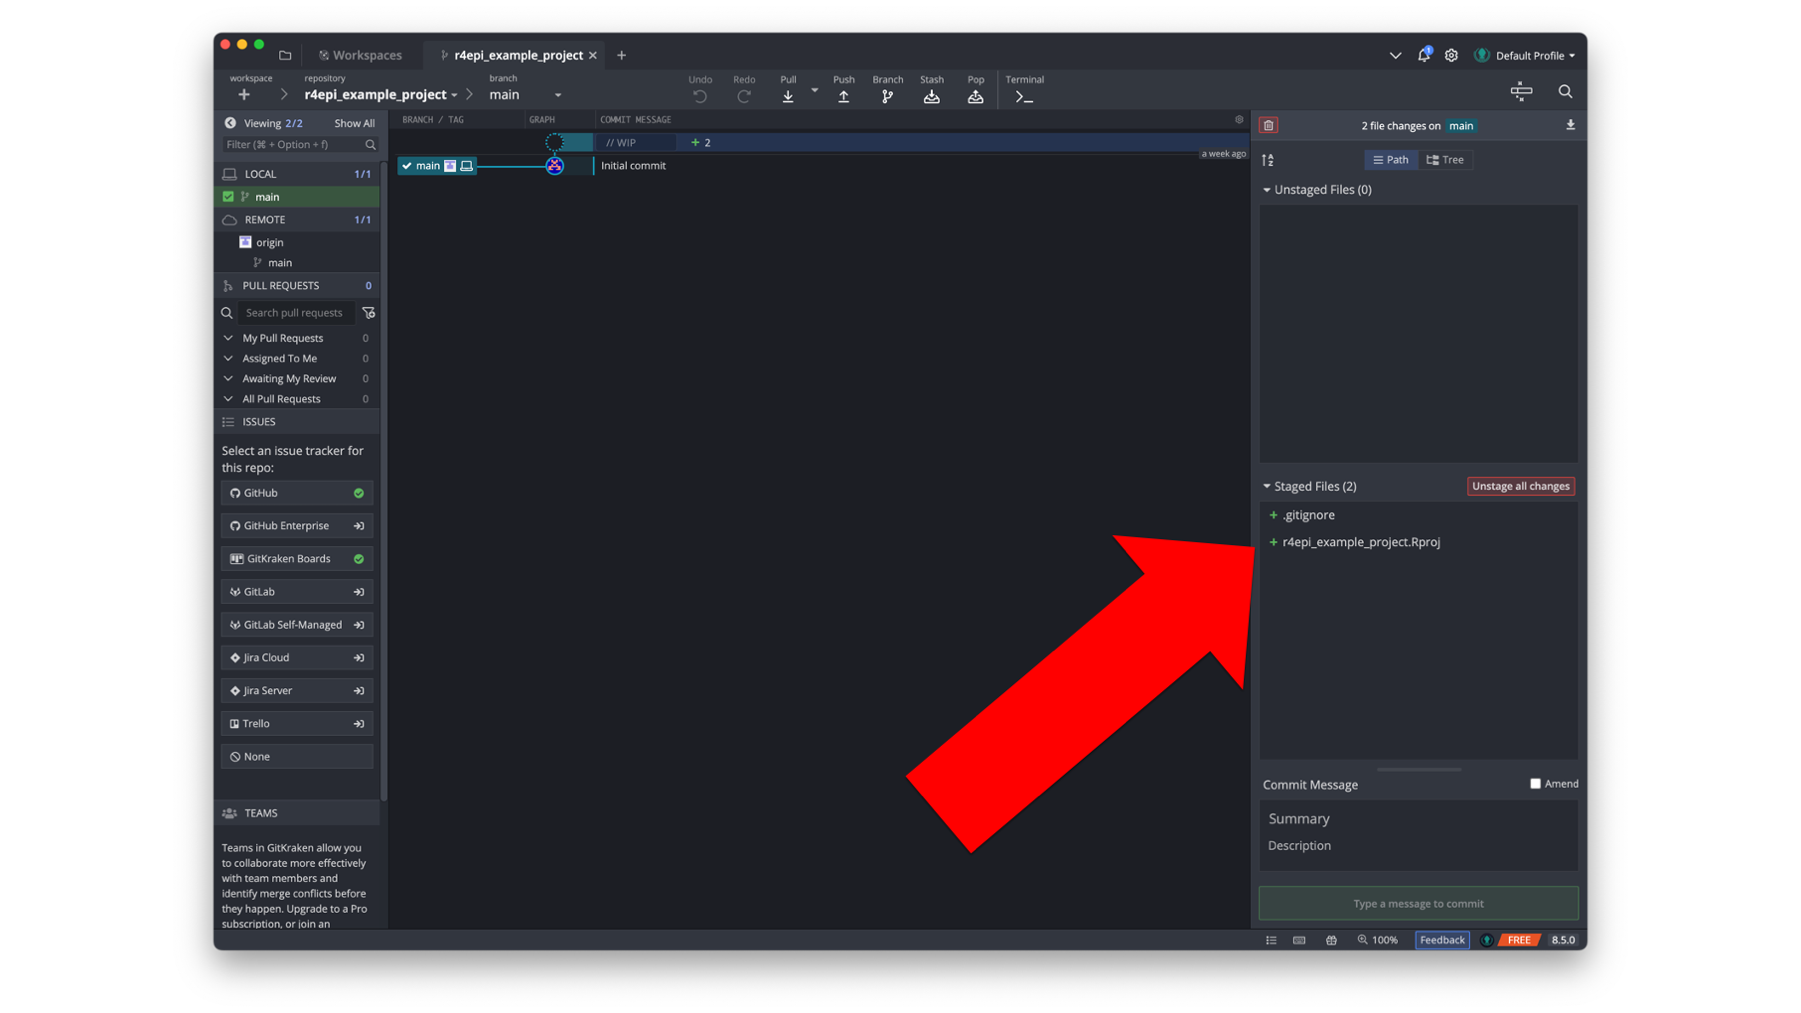Screen dimensions: 1801x1013
Task: Tick the Amend checkbox
Action: tap(1535, 784)
